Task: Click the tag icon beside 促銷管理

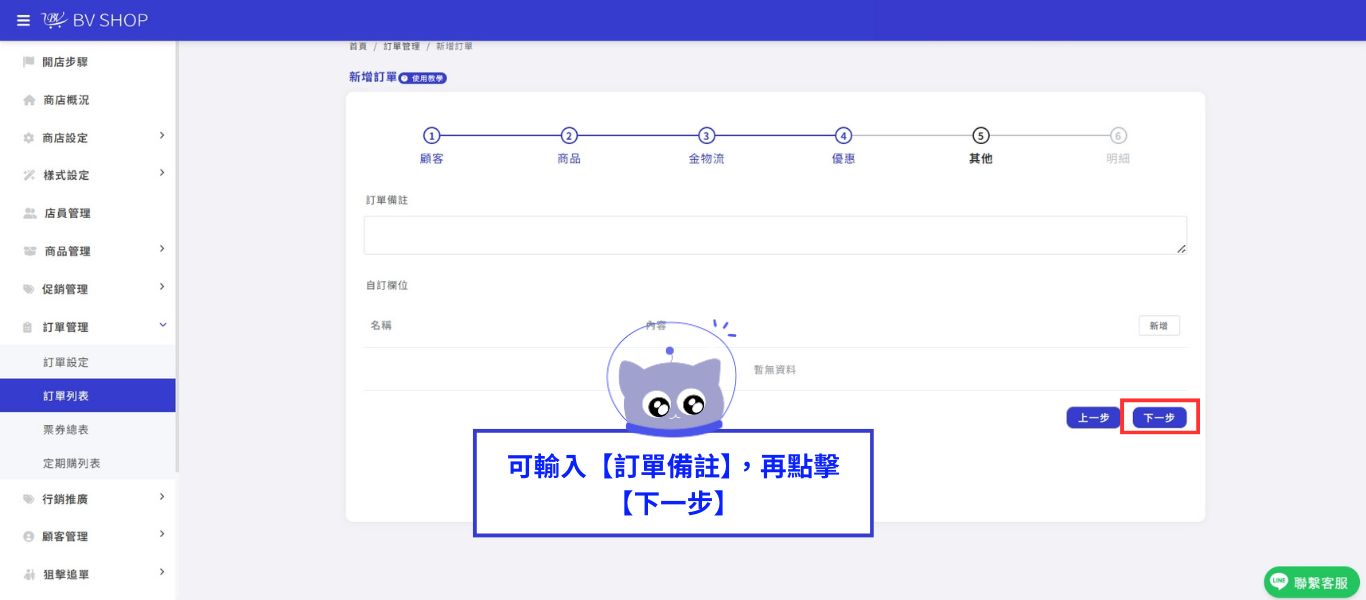Action: tap(29, 289)
